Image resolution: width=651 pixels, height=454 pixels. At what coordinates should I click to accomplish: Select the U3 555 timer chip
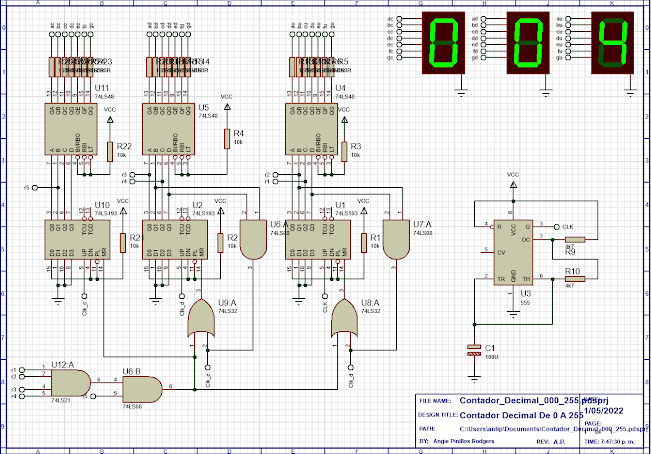pos(513,253)
